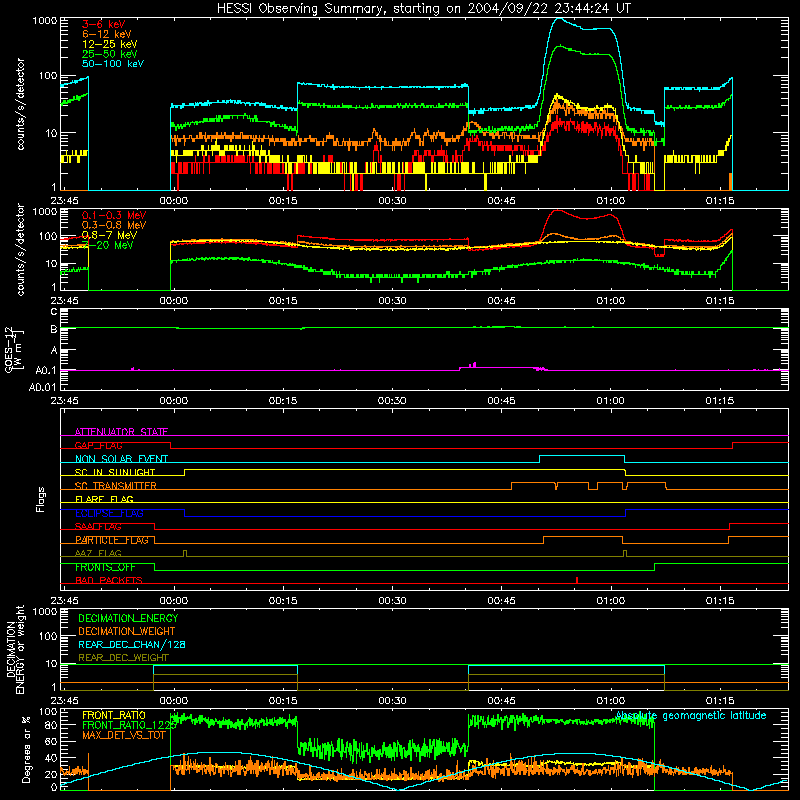Click the 01:00 tick label under the GOES-12 panel

tap(611, 401)
